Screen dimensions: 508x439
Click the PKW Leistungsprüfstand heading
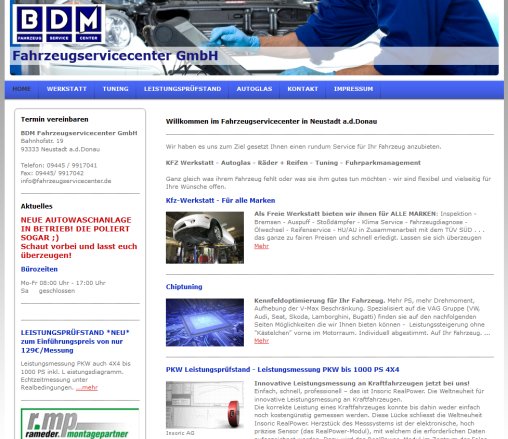[282, 369]
